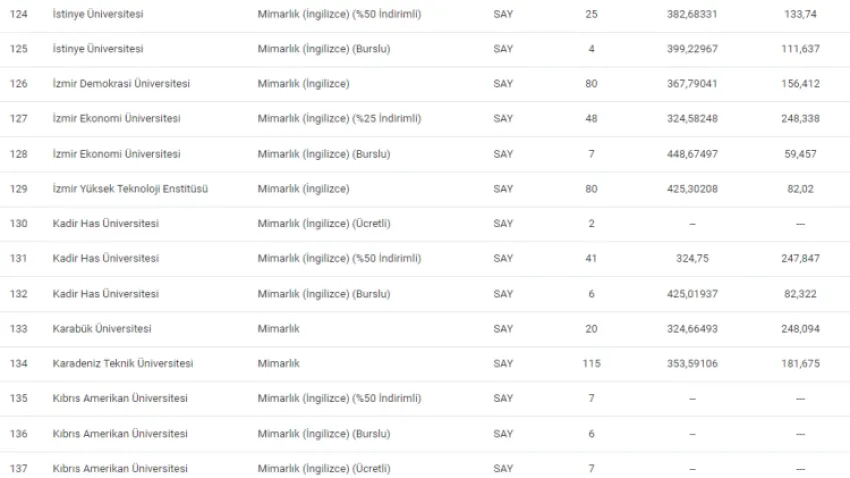The height and width of the screenshot is (478, 850).
Task: Select row number 126
Action: (x=18, y=83)
